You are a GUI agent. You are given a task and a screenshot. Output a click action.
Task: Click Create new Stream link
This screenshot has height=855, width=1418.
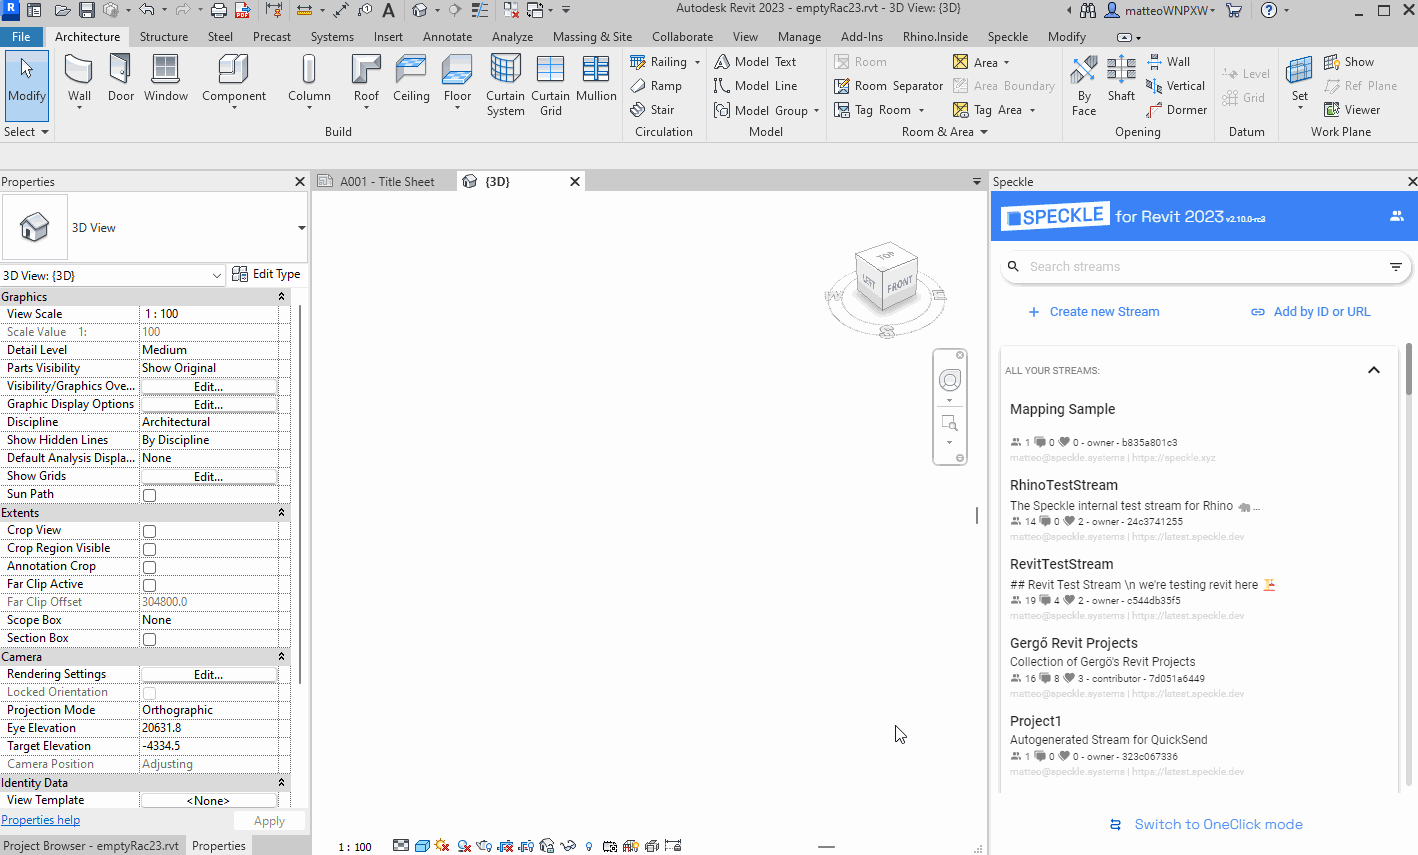pos(1094,312)
